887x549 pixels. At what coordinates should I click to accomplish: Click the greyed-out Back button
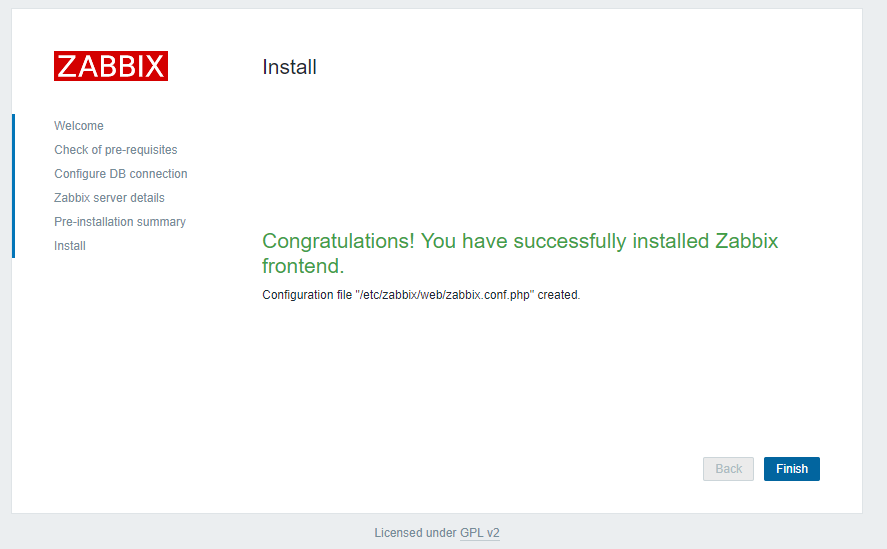pos(728,469)
